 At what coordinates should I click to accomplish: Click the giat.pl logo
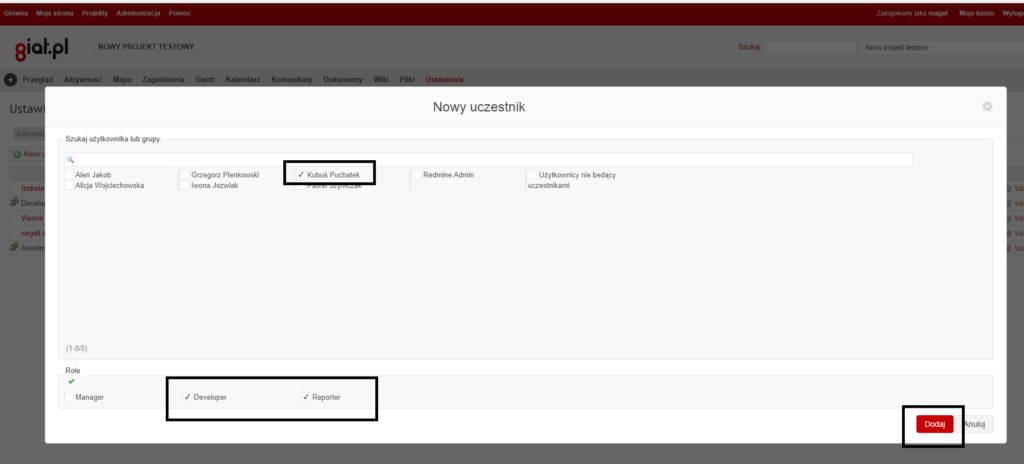click(41, 48)
